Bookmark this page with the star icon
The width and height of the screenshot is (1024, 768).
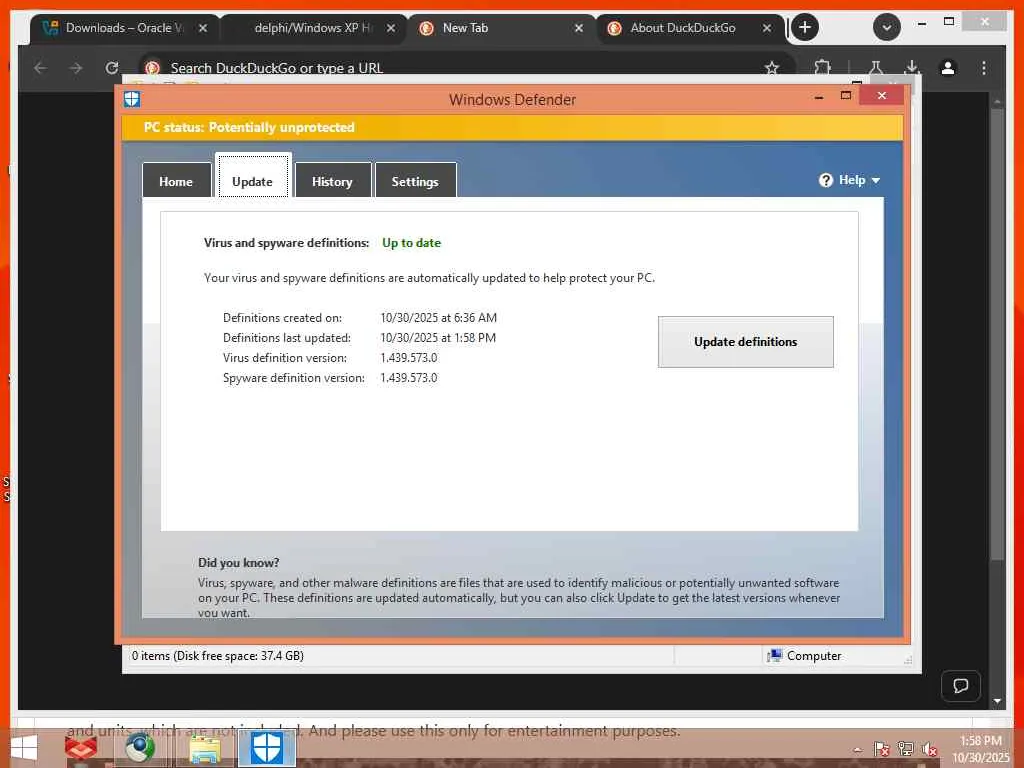point(772,68)
